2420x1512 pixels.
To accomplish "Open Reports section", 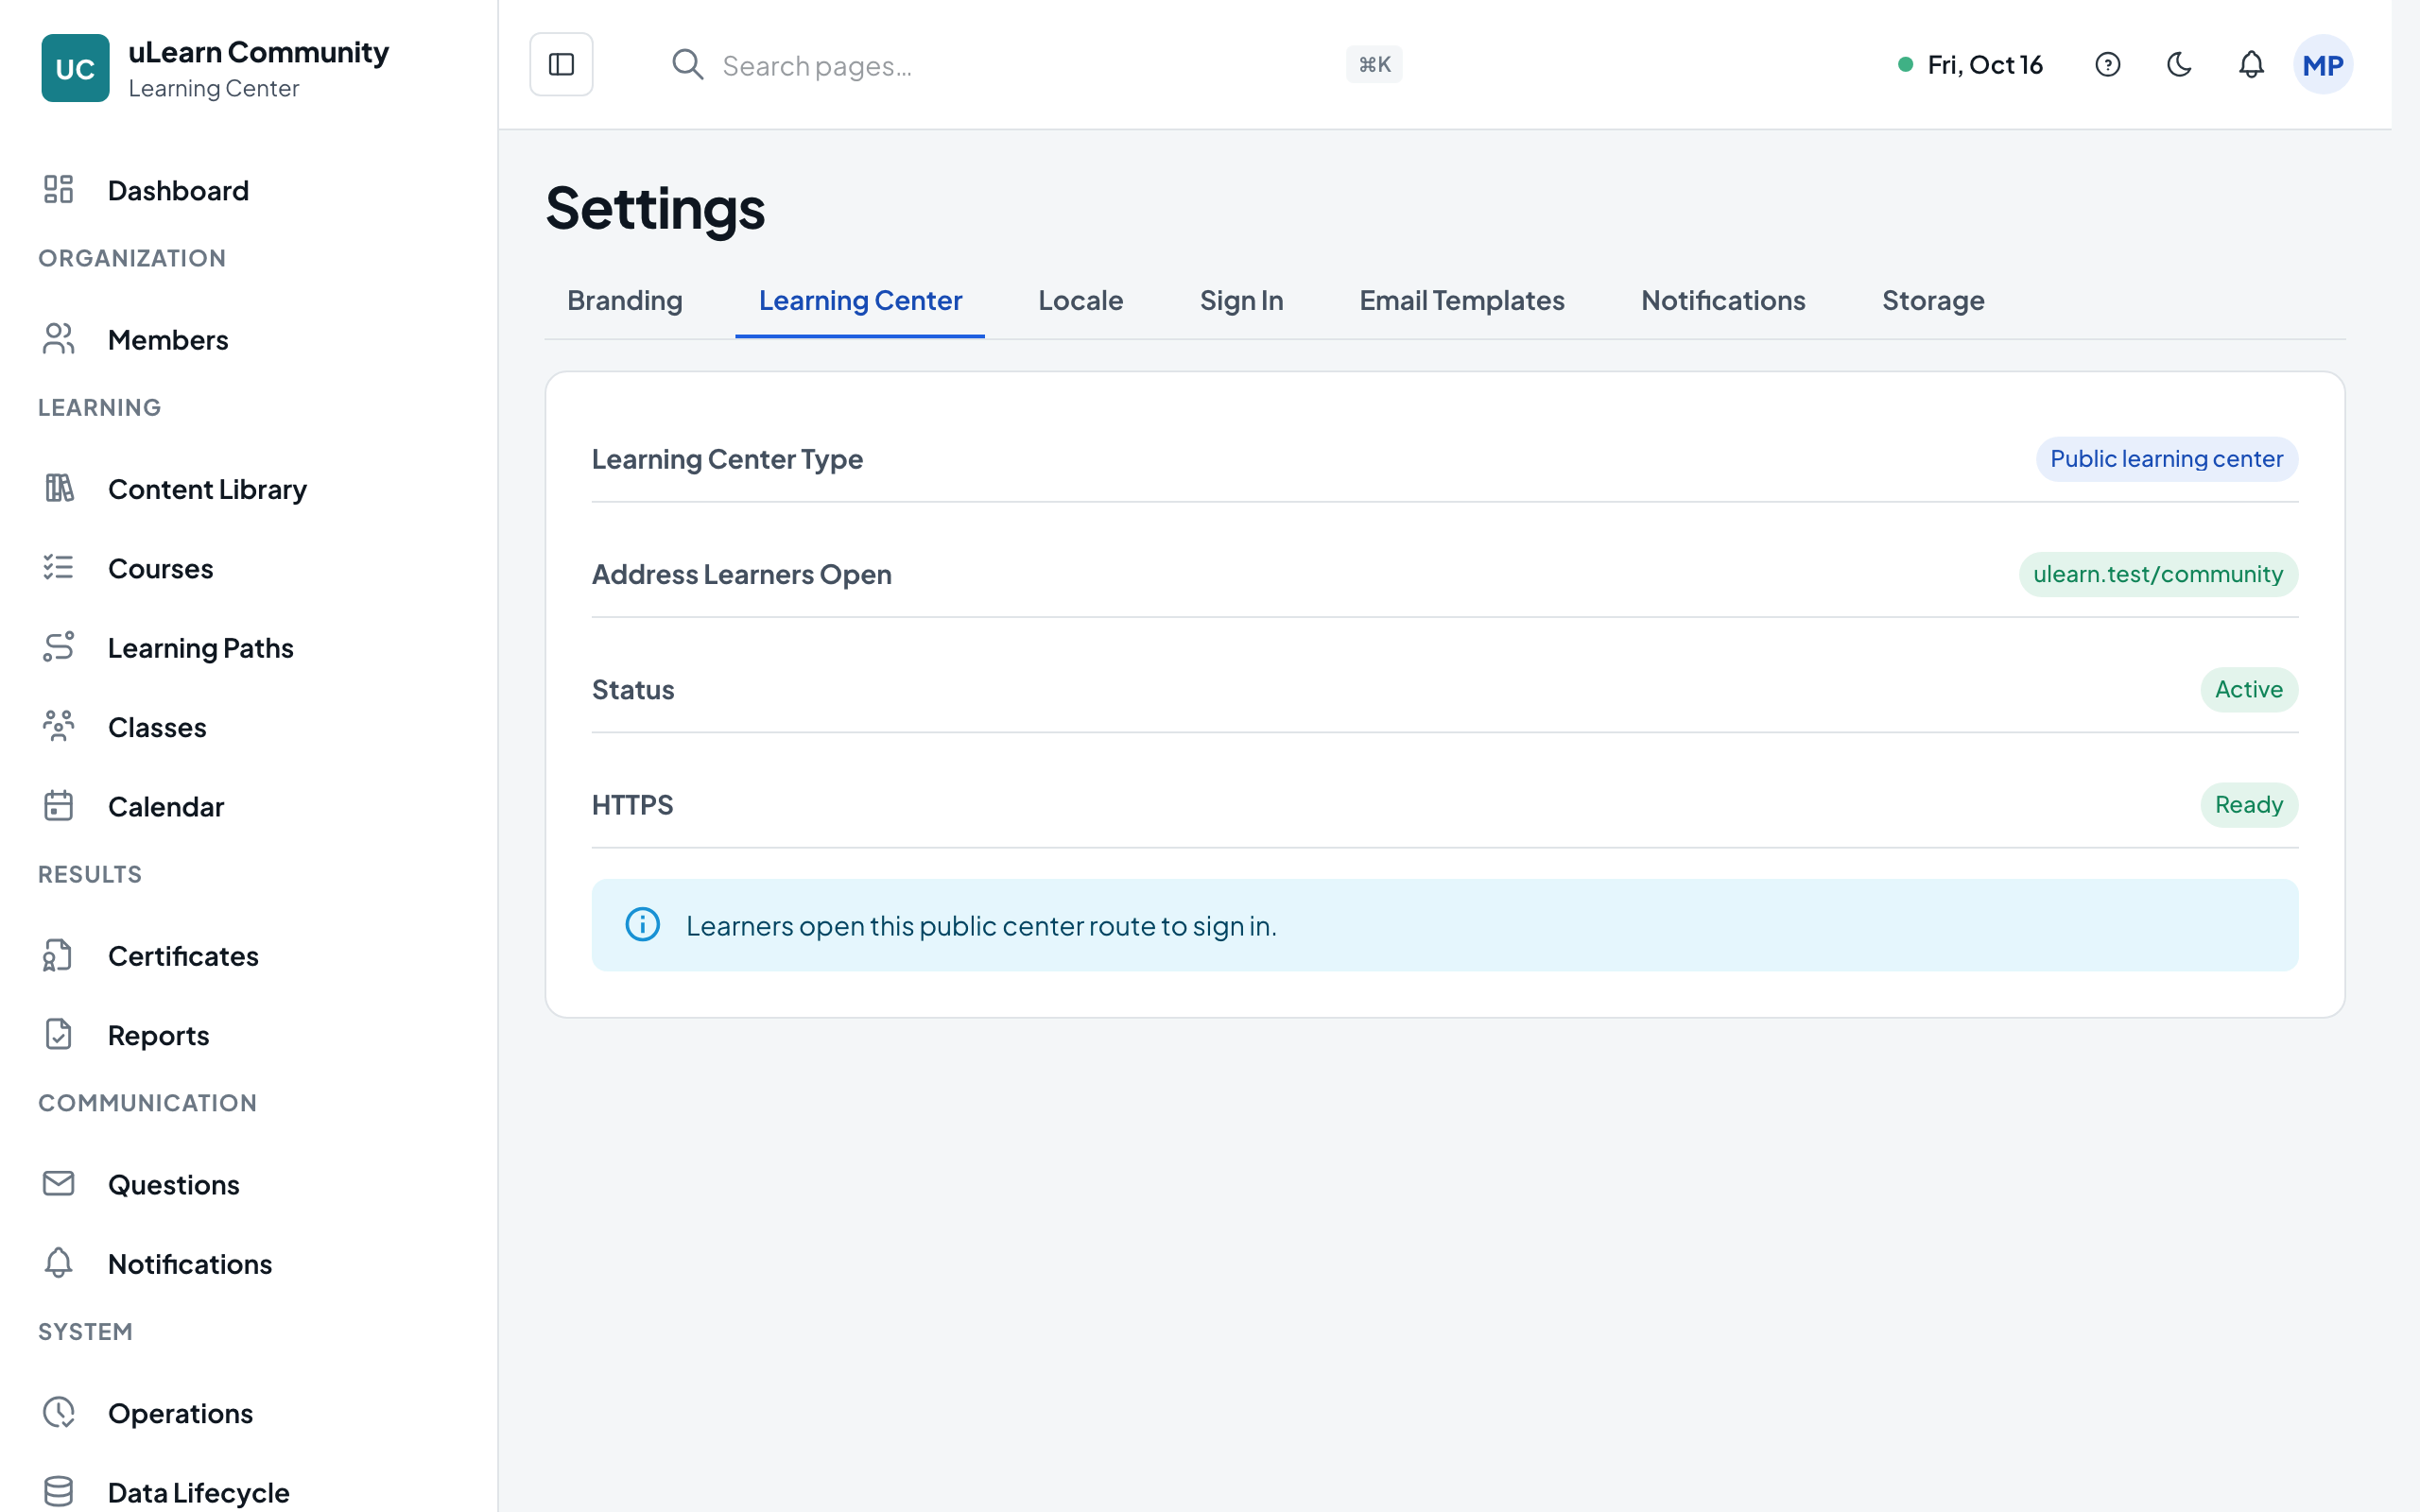I will pyautogui.click(x=248, y=1035).
